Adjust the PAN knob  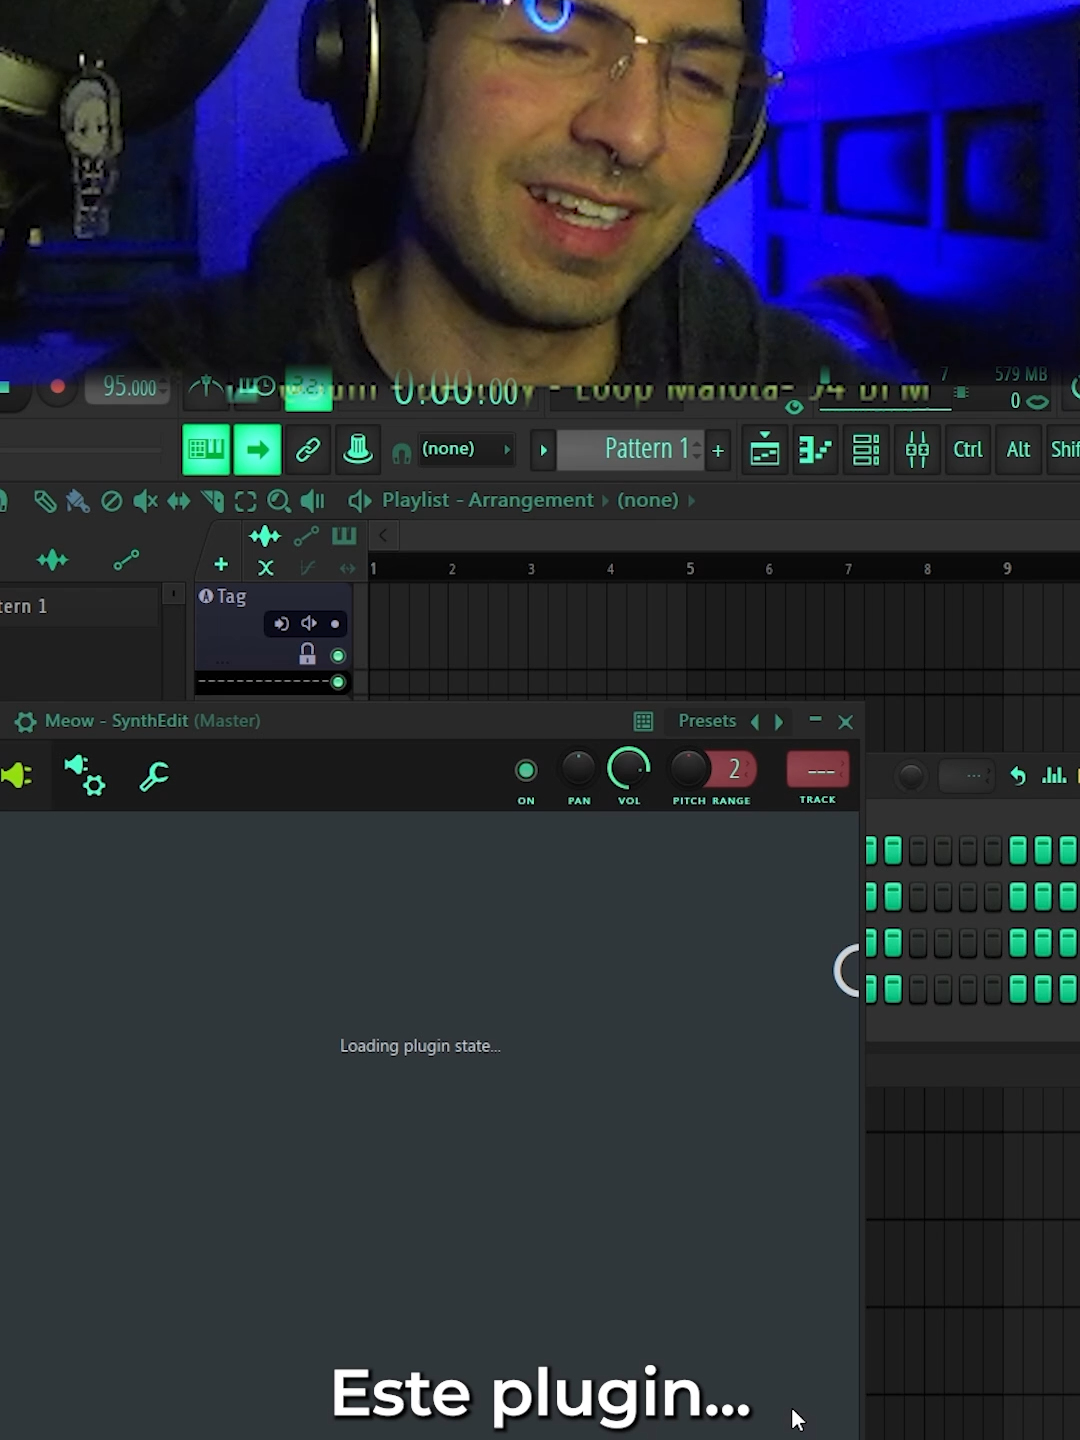pyautogui.click(x=578, y=768)
